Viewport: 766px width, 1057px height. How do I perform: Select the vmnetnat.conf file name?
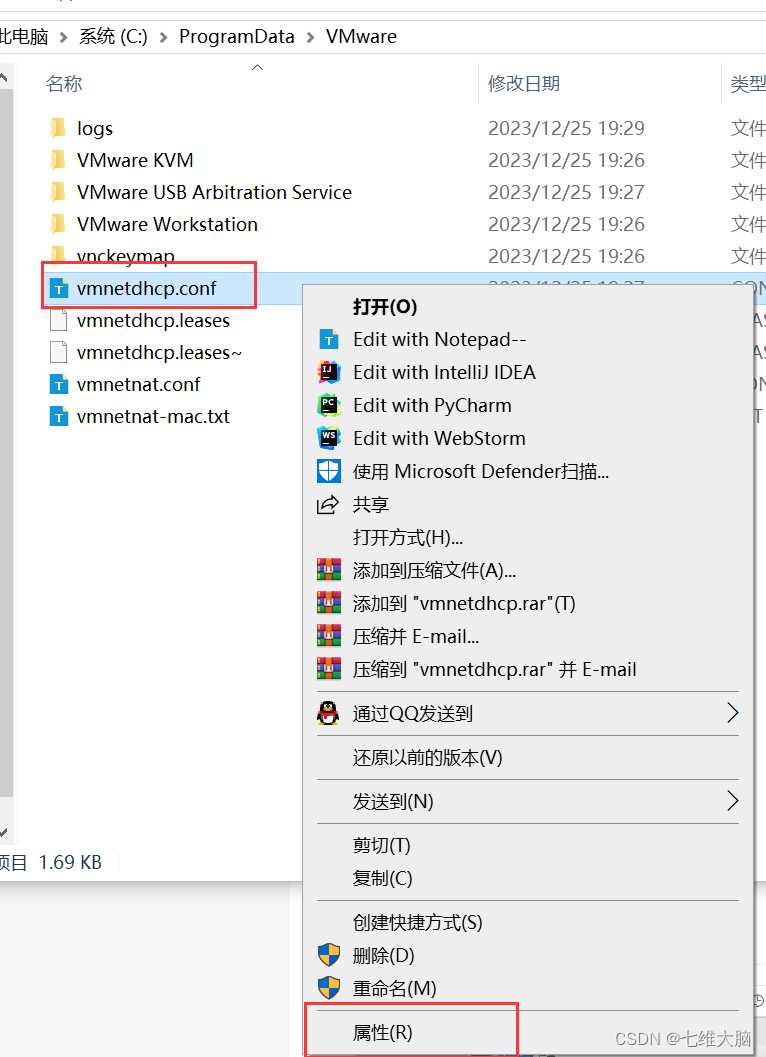[138, 384]
